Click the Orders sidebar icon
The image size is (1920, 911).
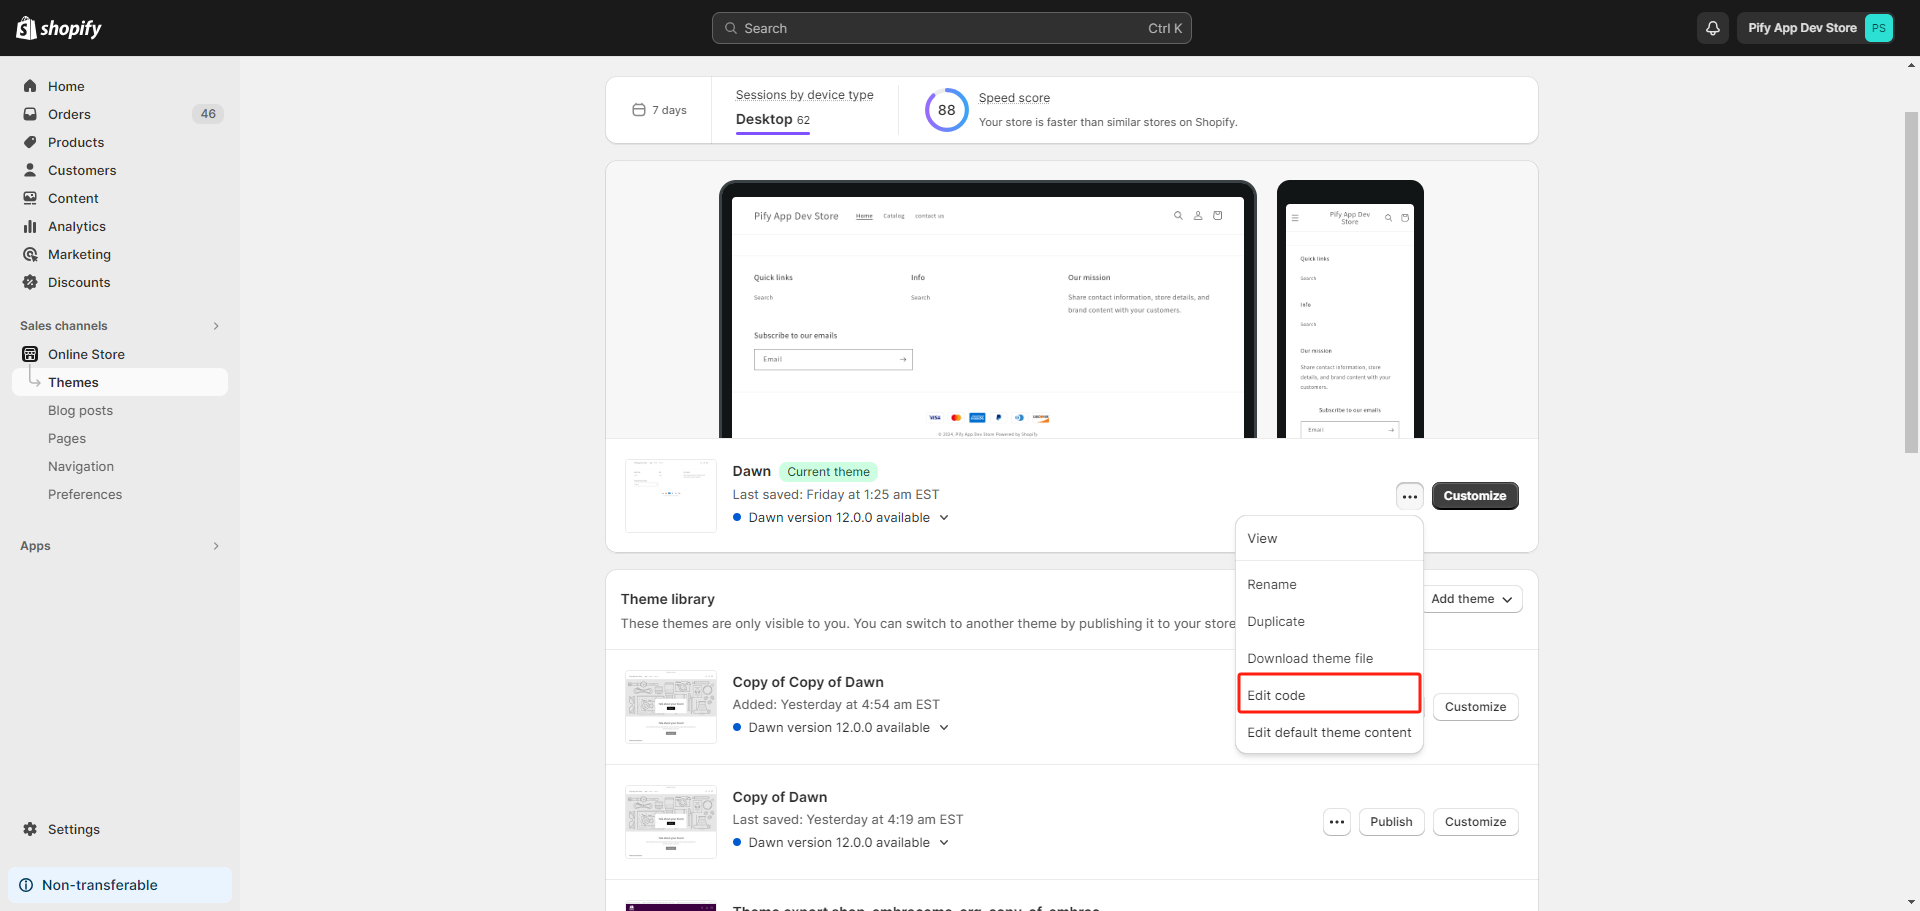[30, 114]
